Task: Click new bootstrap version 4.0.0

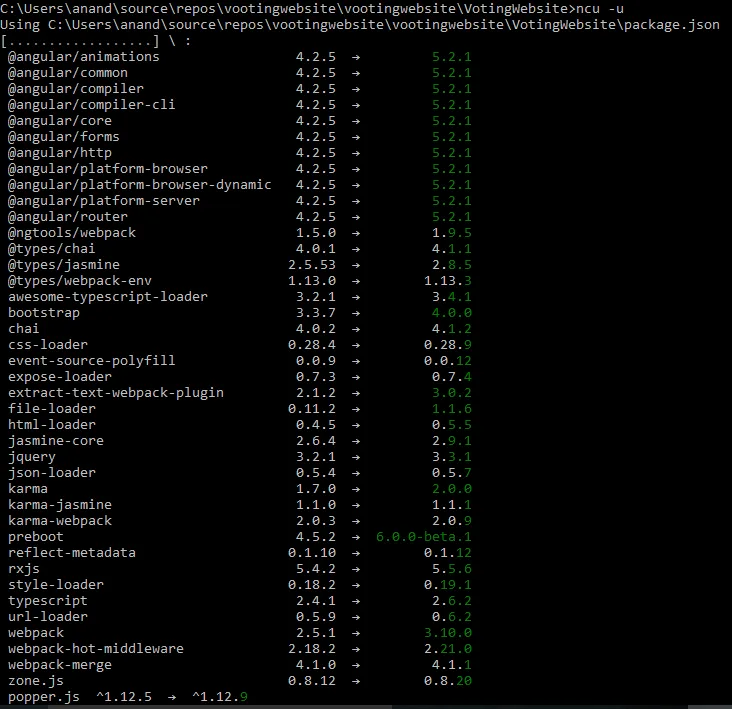Action: click(x=451, y=313)
